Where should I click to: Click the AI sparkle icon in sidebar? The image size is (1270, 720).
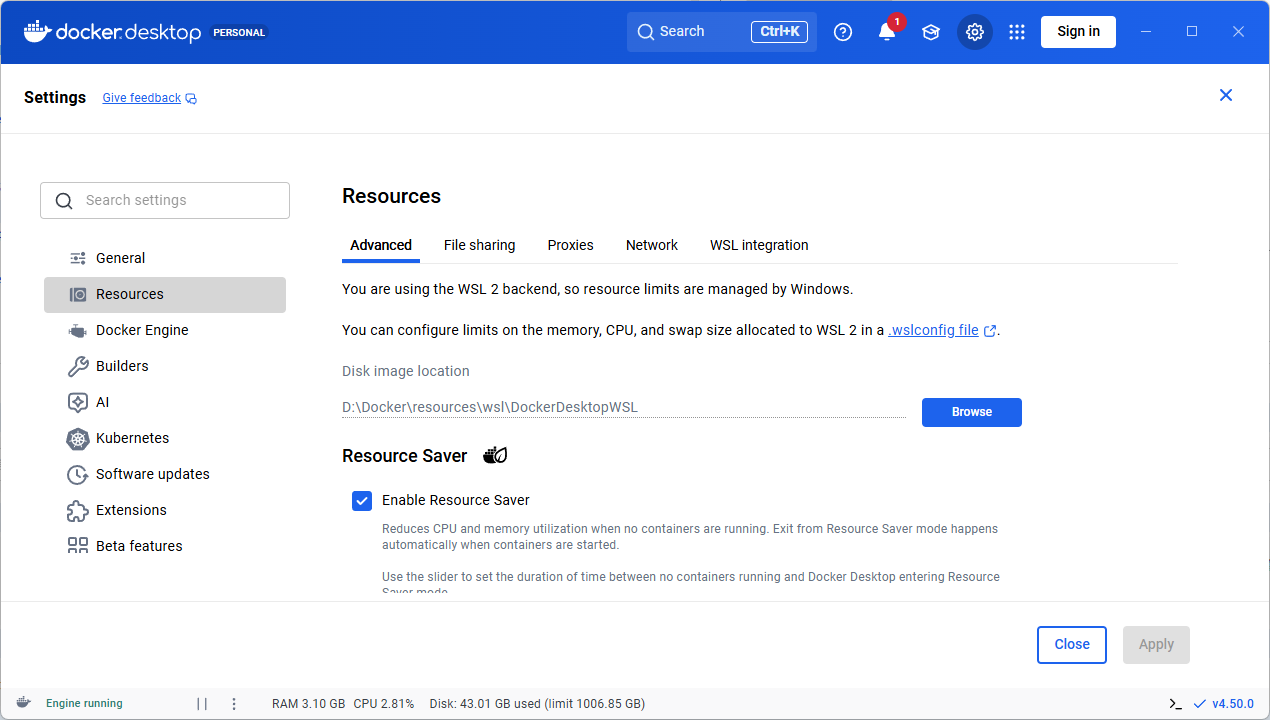78,402
